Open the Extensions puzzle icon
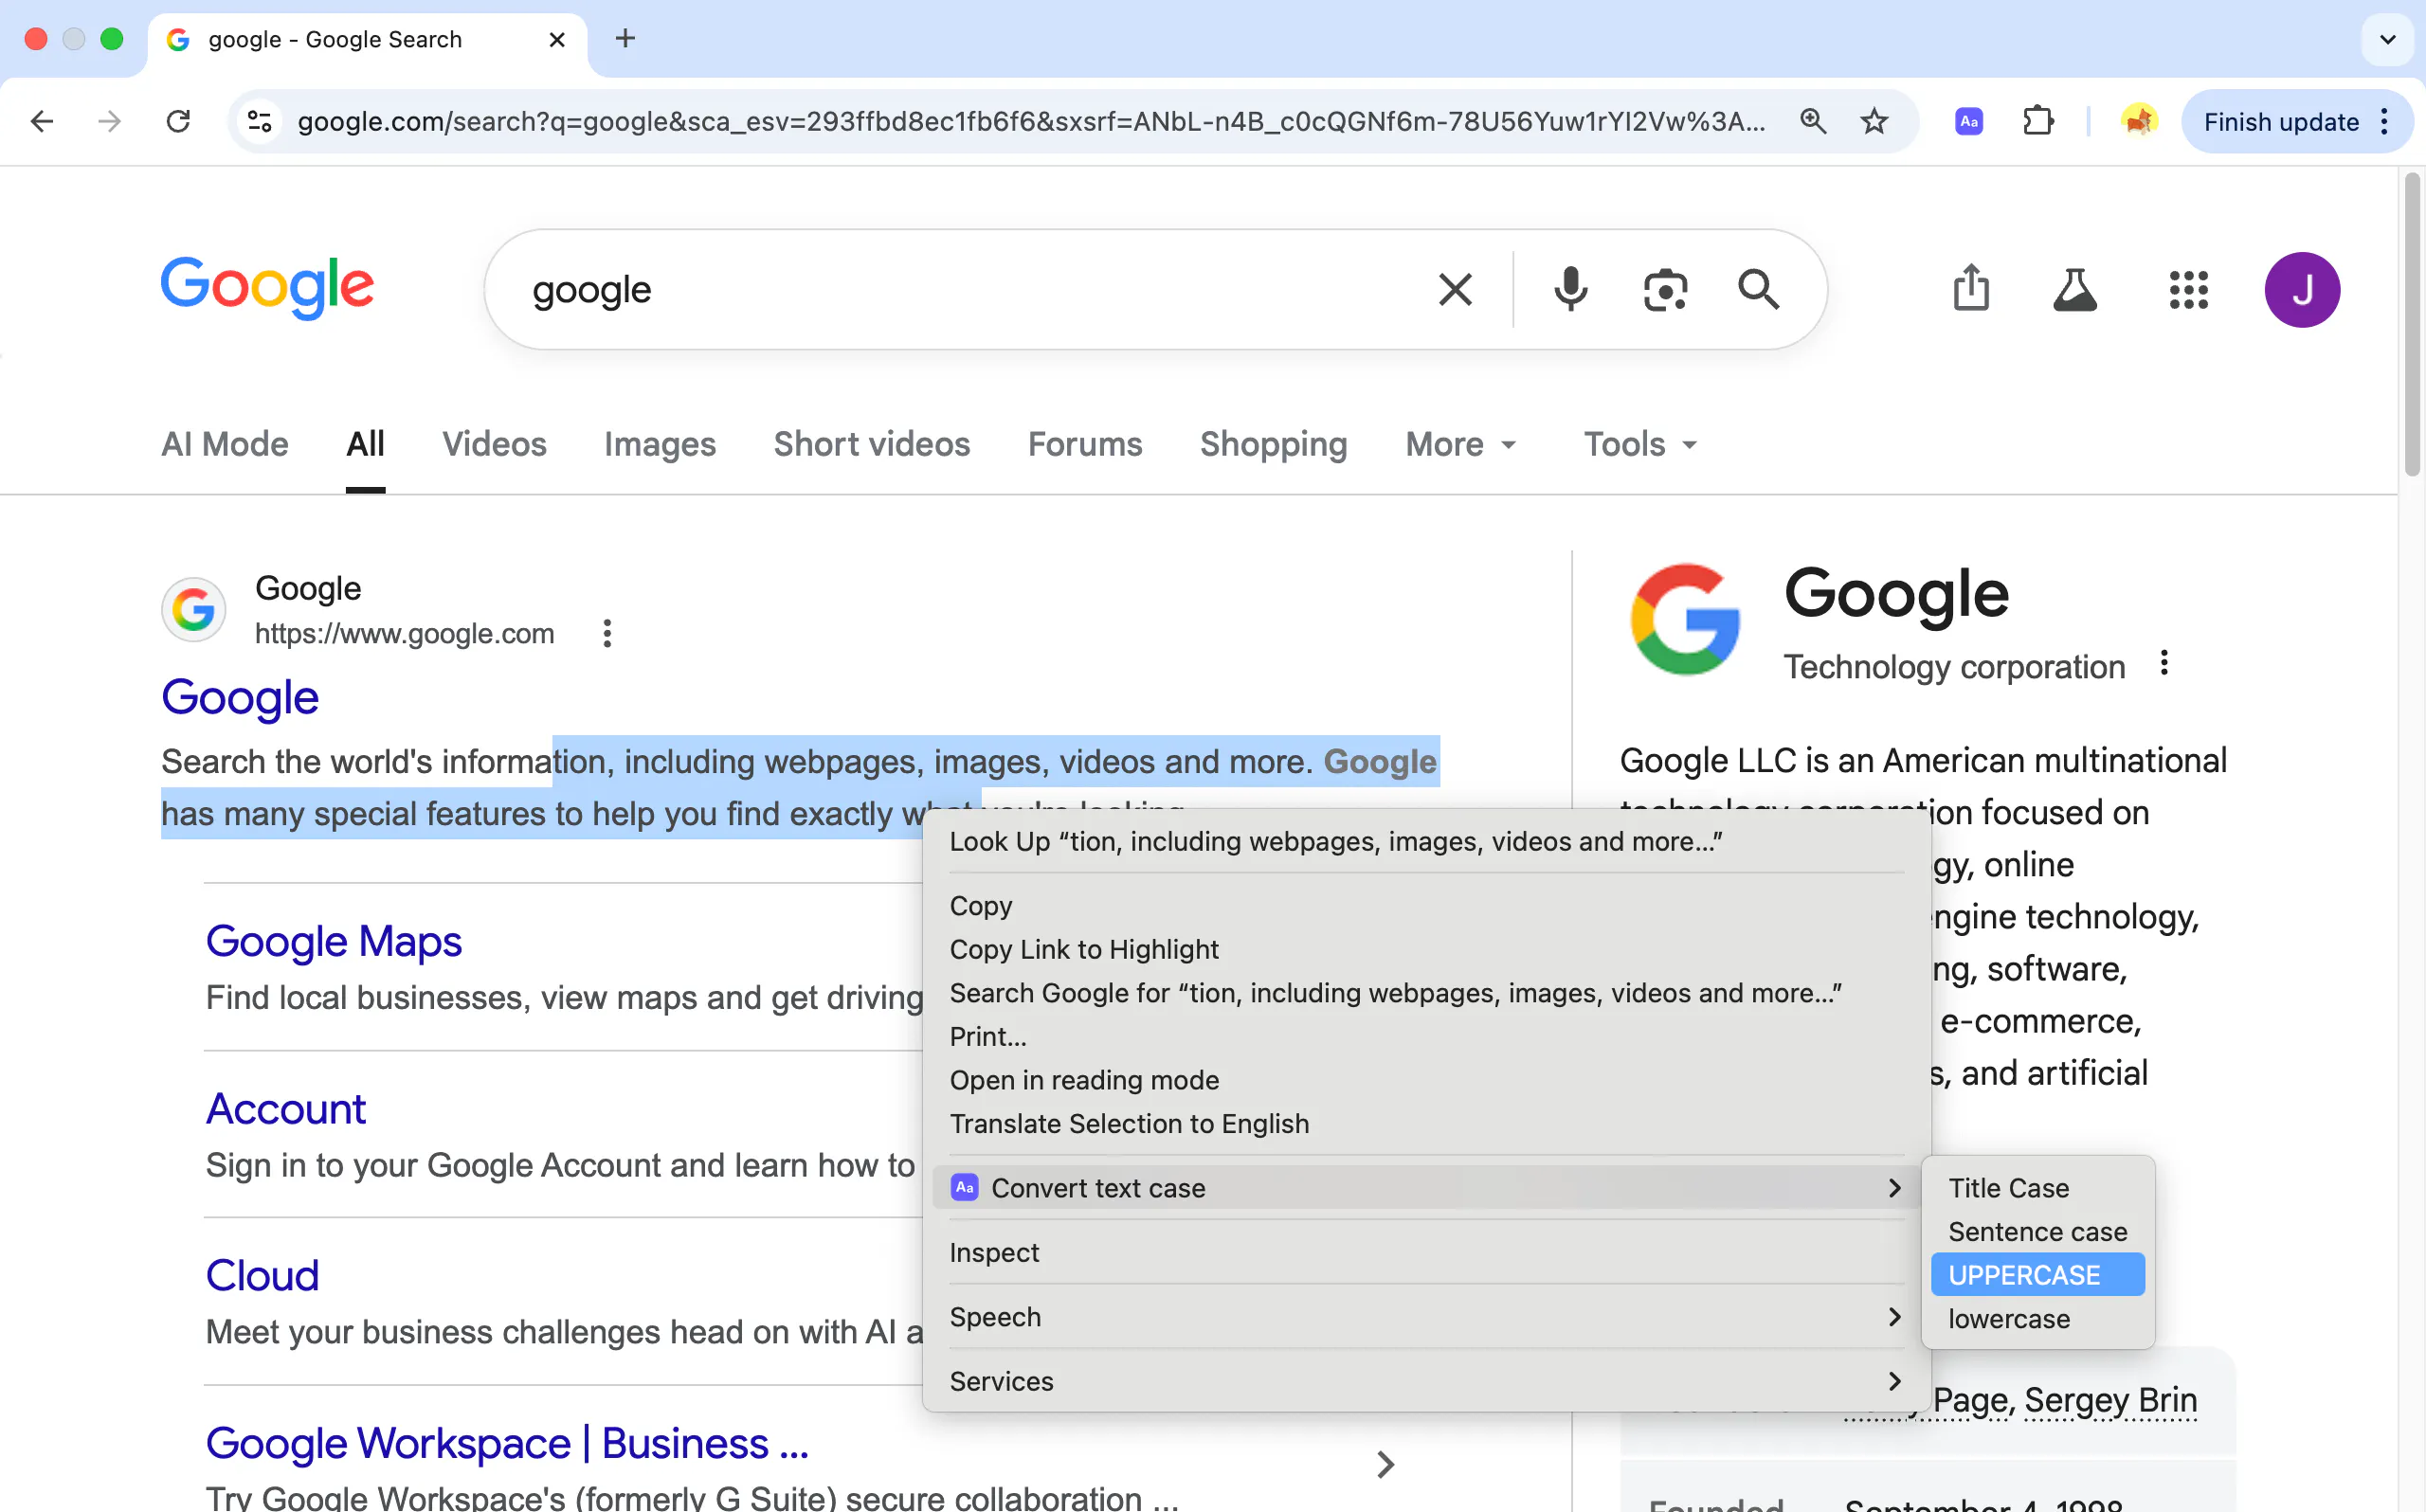This screenshot has height=1512, width=2426. coord(2038,122)
